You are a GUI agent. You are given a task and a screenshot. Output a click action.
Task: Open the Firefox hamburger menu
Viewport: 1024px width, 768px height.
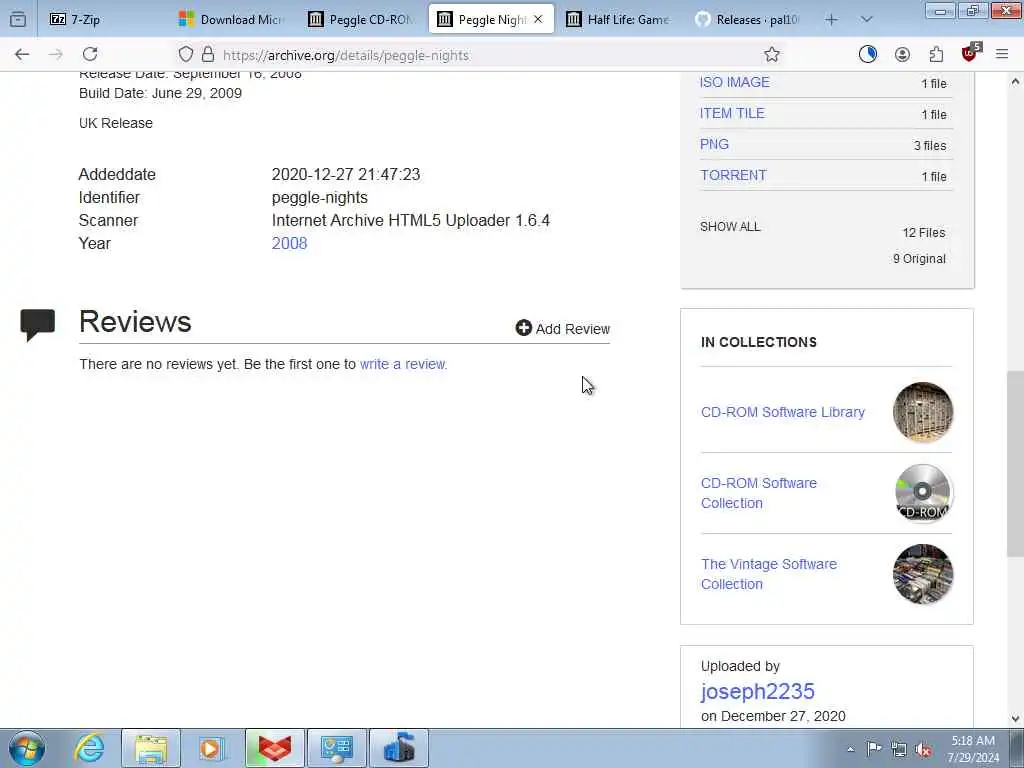pyautogui.click(x=1002, y=55)
